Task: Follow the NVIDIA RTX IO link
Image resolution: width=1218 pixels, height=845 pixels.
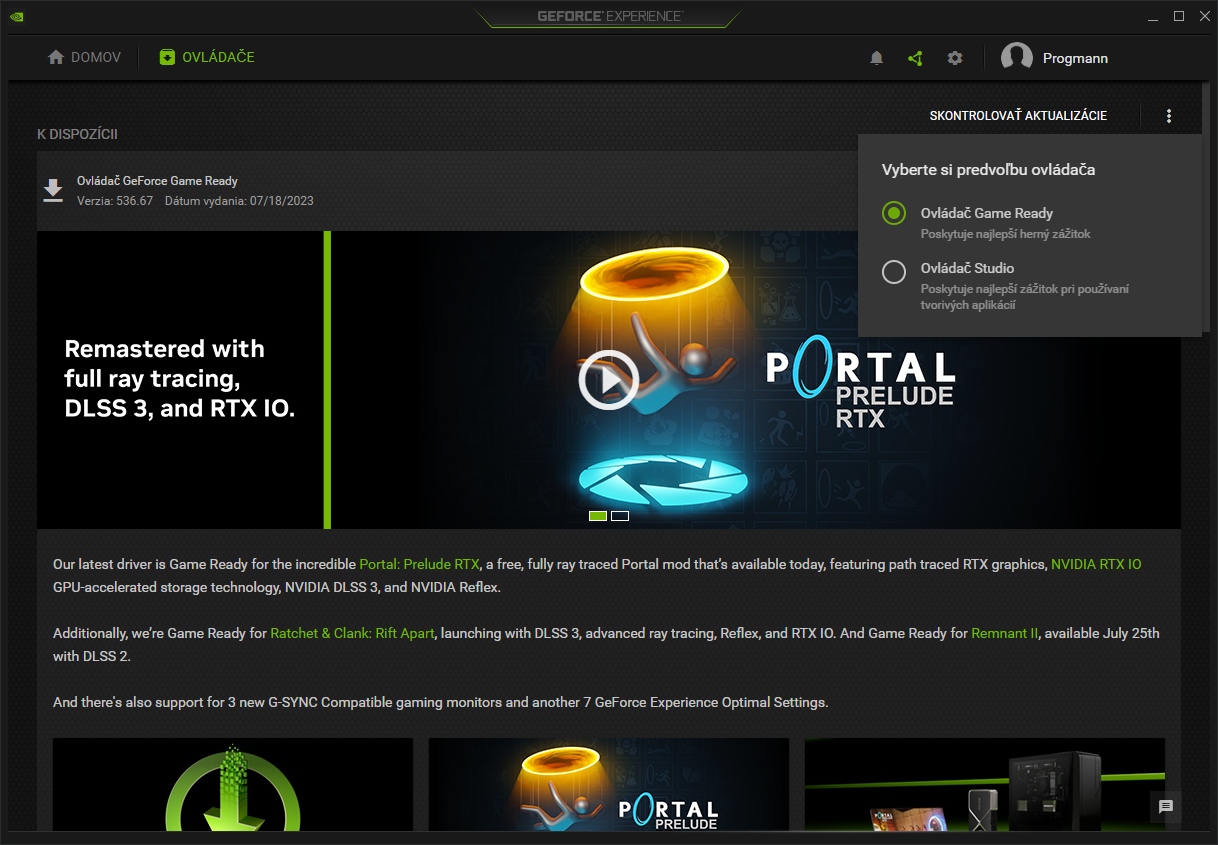Action: pos(1095,564)
